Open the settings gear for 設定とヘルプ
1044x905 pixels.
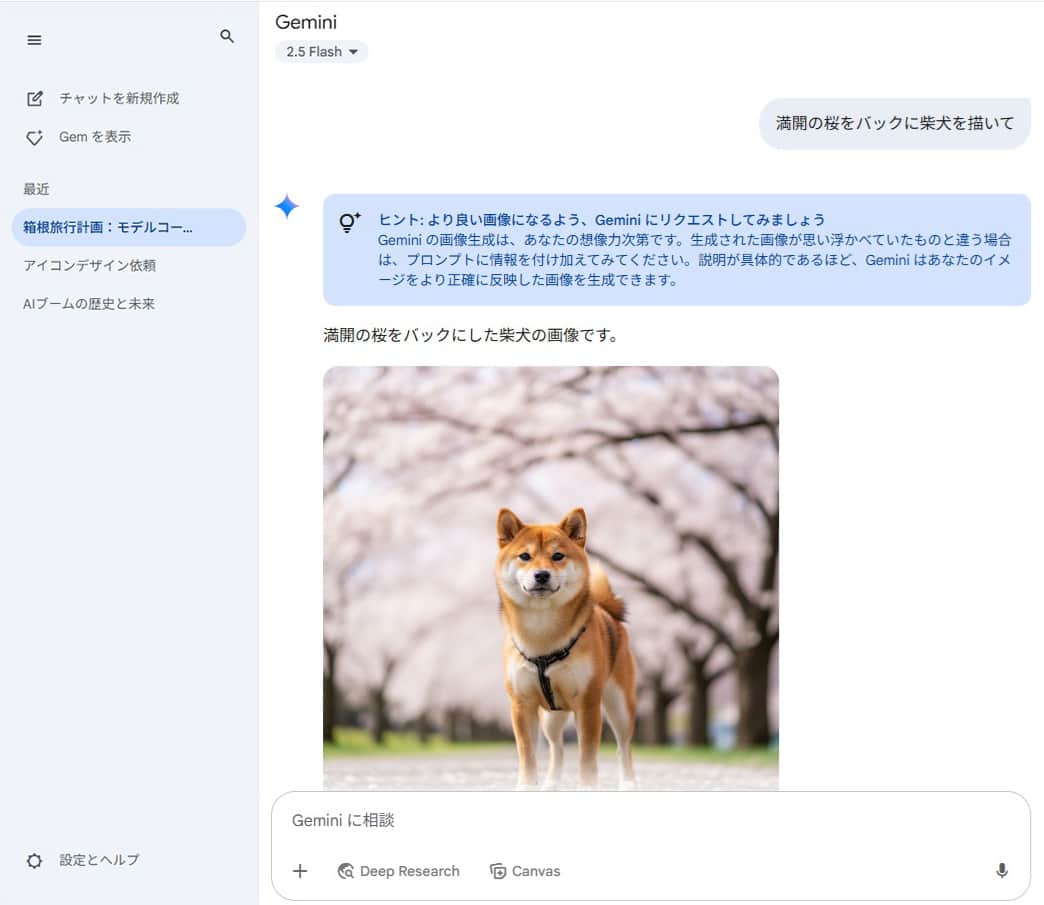click(35, 860)
